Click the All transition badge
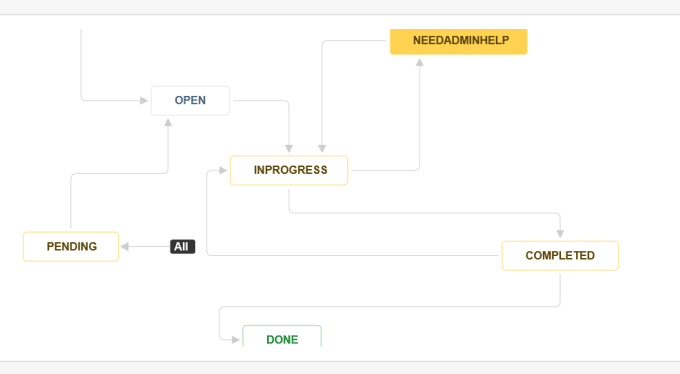680x374 pixels. 182,246
